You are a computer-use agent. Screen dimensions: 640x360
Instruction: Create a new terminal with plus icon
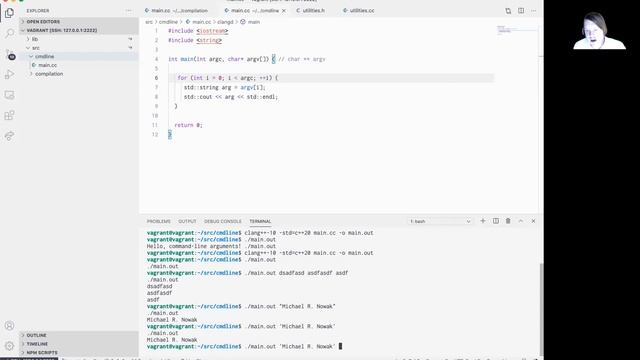coord(483,221)
